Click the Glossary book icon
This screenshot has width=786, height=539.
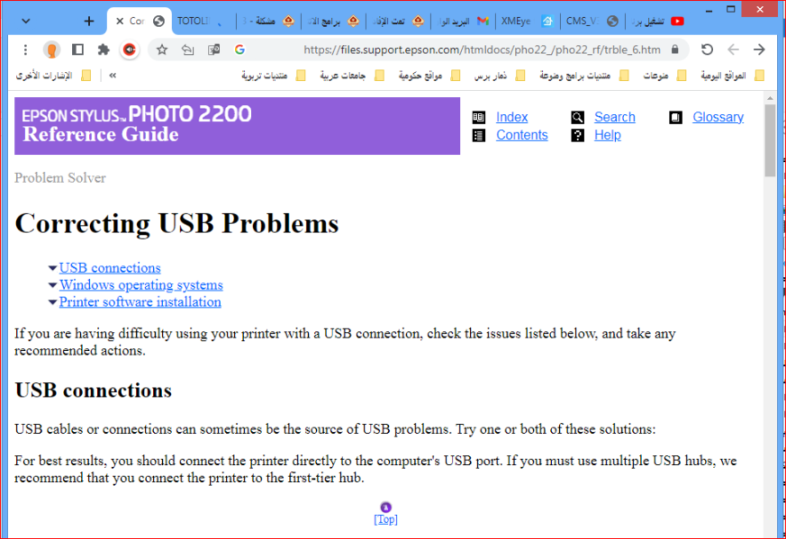(x=675, y=117)
